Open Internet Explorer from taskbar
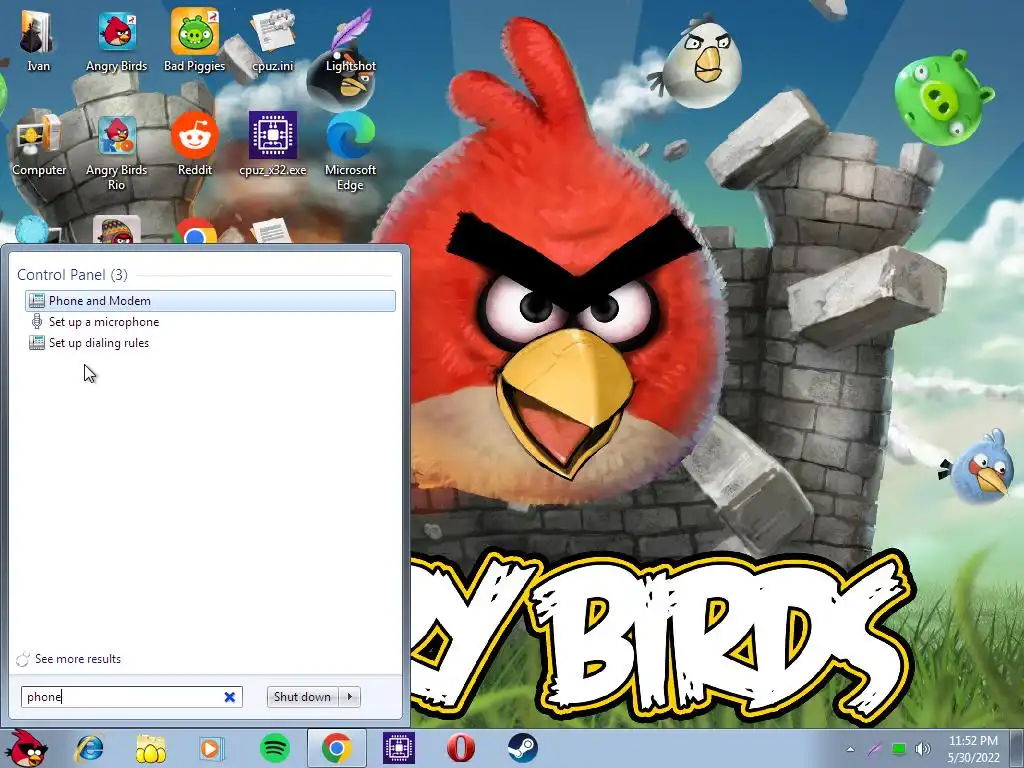Viewport: 1024px width, 768px height. (89, 748)
